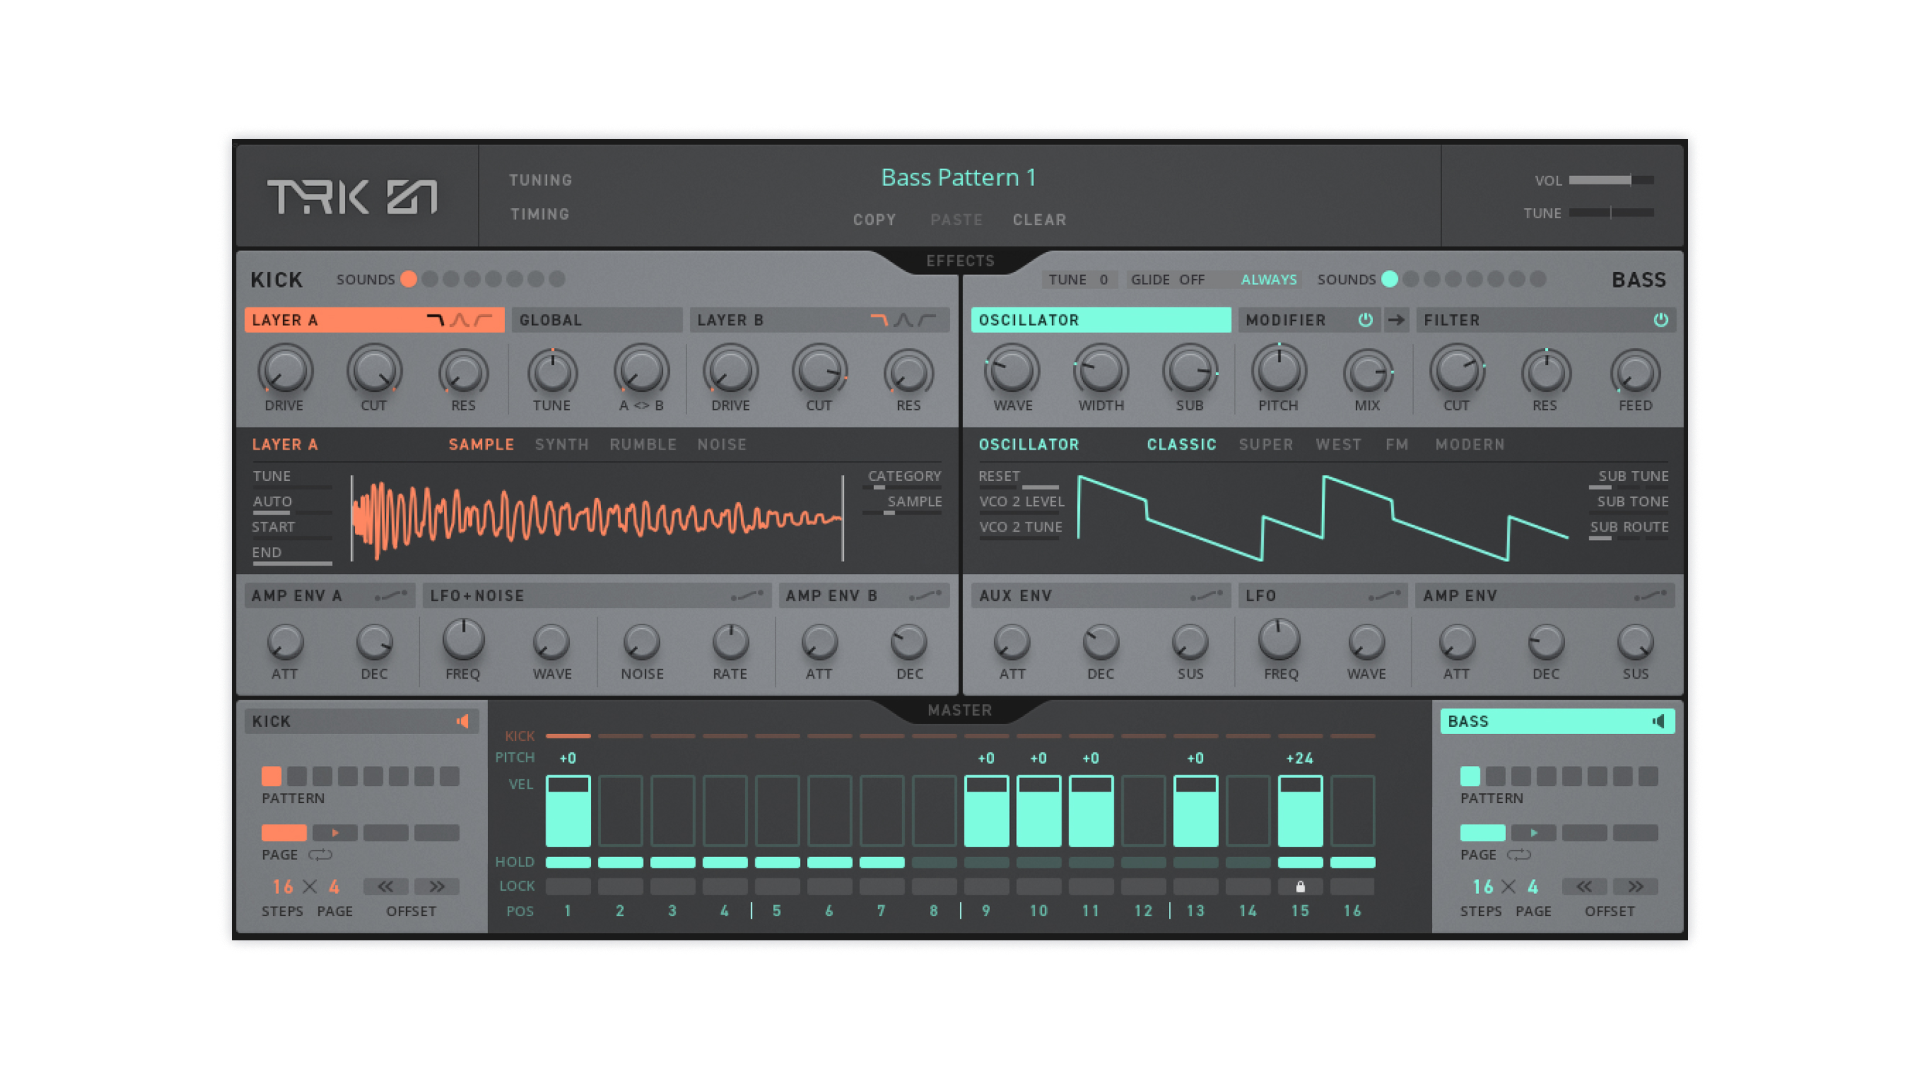Select the GLOBAL header
The height and width of the screenshot is (1080, 1920).
pyautogui.click(x=597, y=320)
